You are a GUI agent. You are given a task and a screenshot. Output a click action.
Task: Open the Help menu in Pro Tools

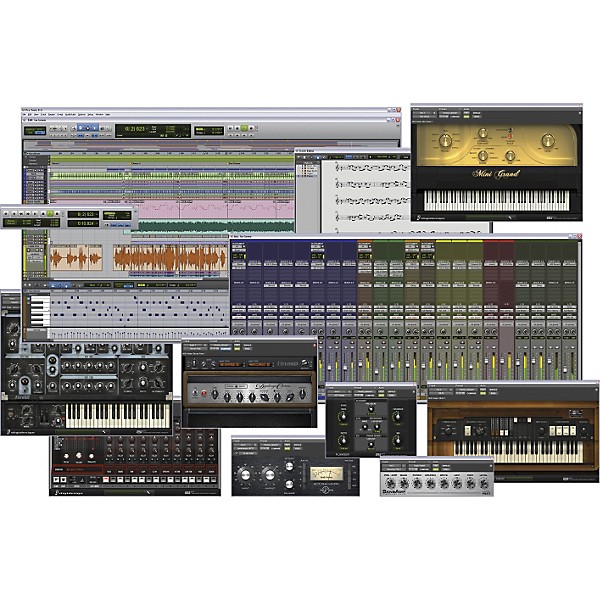[108, 114]
